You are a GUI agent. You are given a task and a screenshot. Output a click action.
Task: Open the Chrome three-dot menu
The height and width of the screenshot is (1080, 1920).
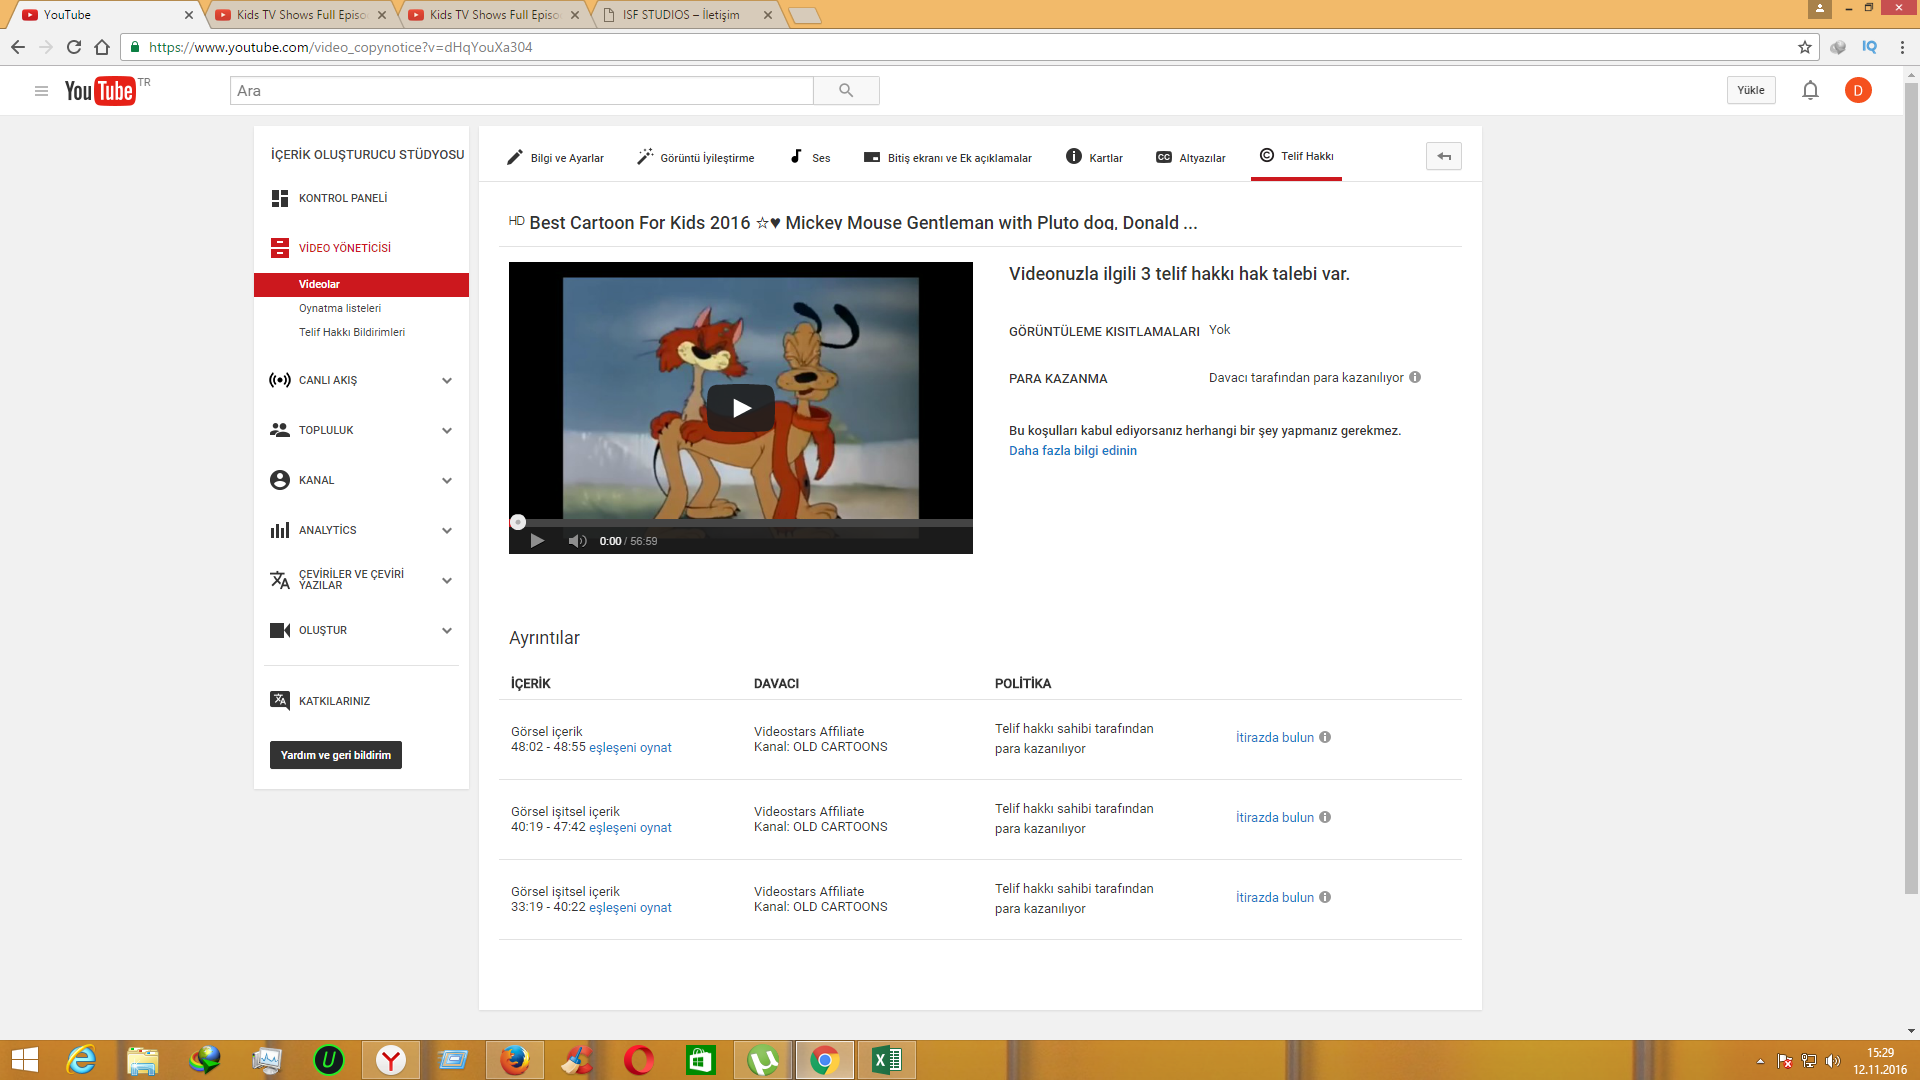tap(1902, 47)
